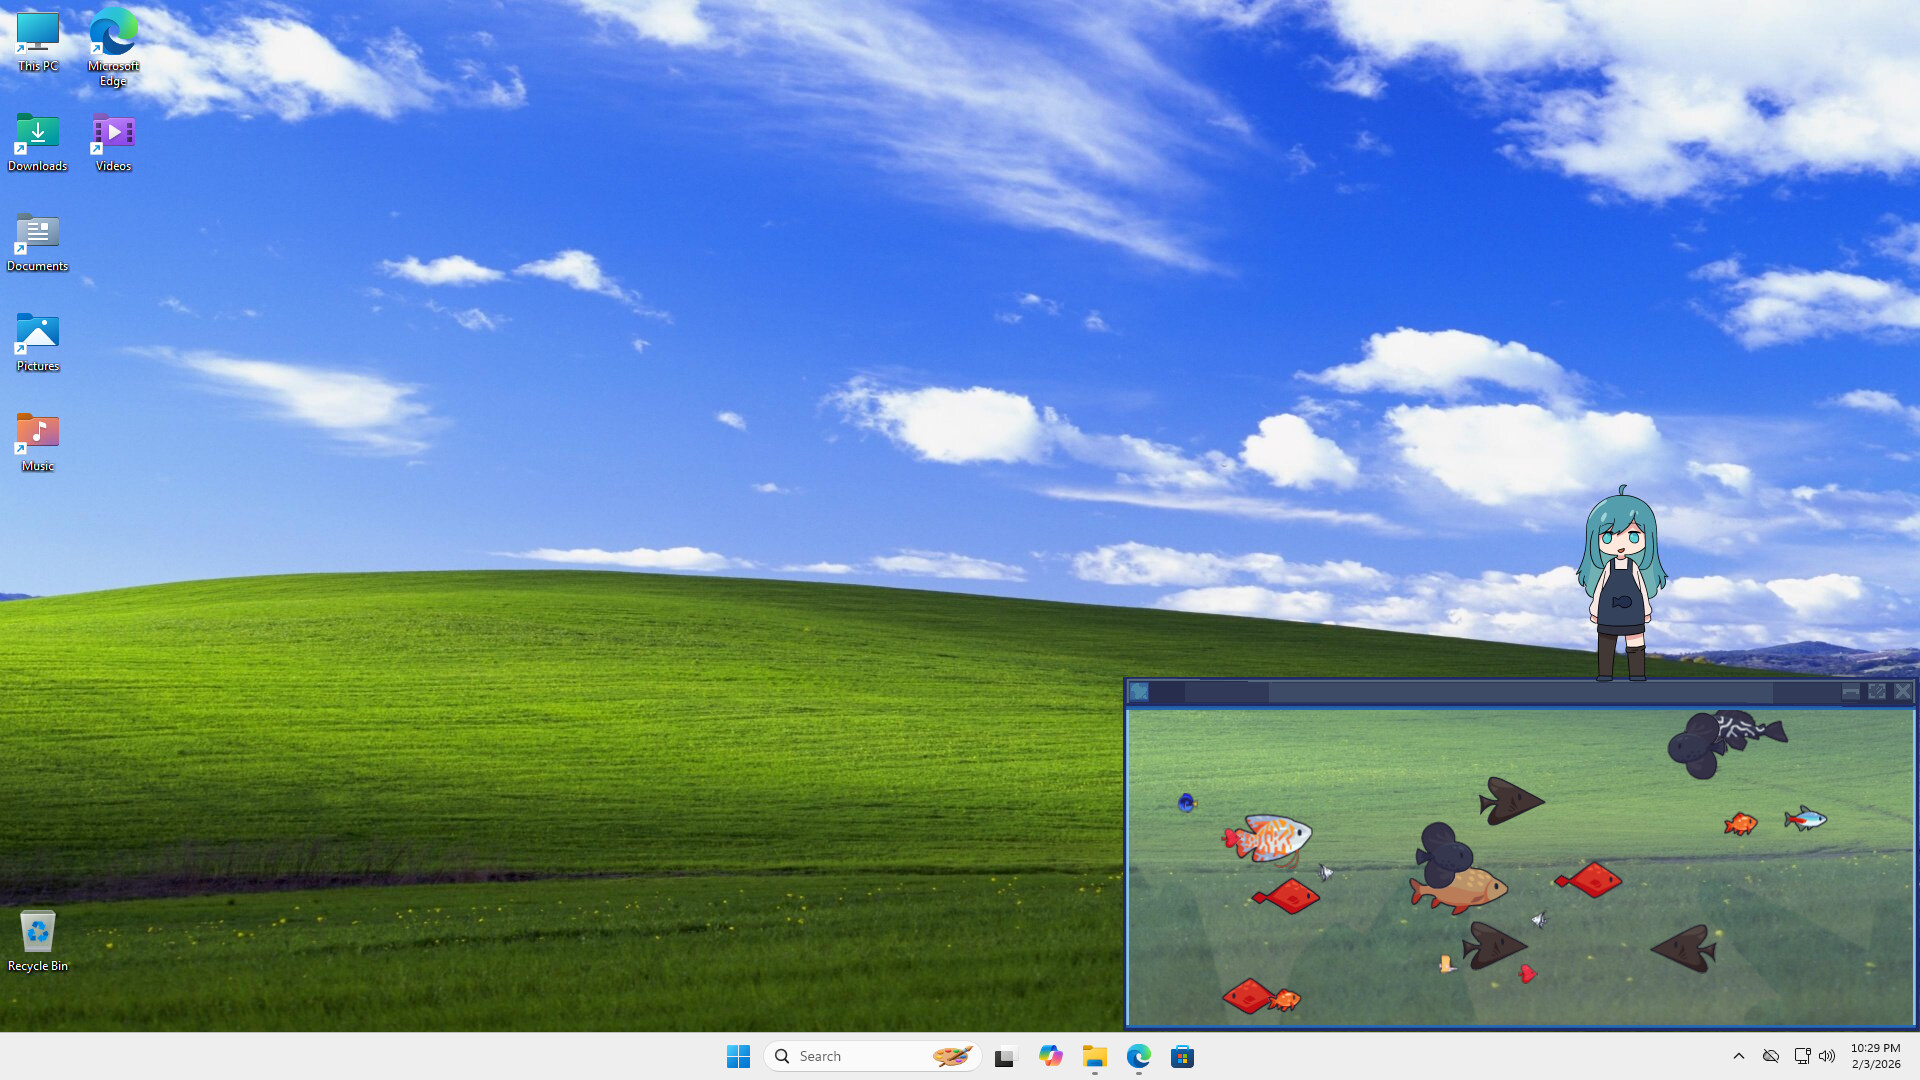Open the Documents folder icon
Screen dimensions: 1920x1080
(37, 235)
